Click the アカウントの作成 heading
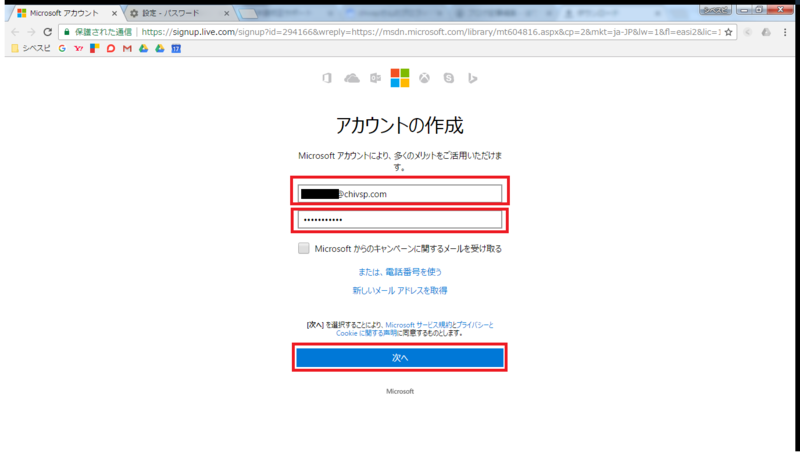 pos(400,125)
